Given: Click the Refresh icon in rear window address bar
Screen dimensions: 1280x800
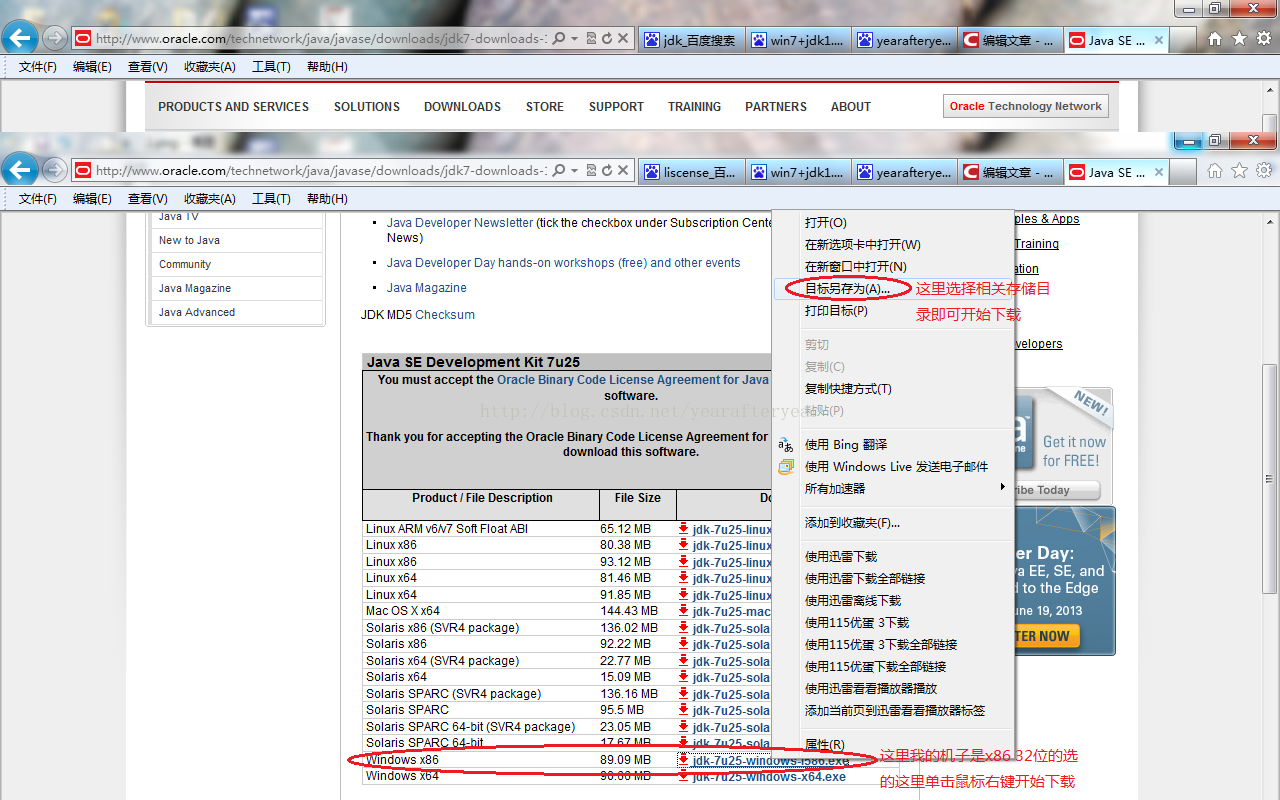Looking at the screenshot, I should (607, 39).
